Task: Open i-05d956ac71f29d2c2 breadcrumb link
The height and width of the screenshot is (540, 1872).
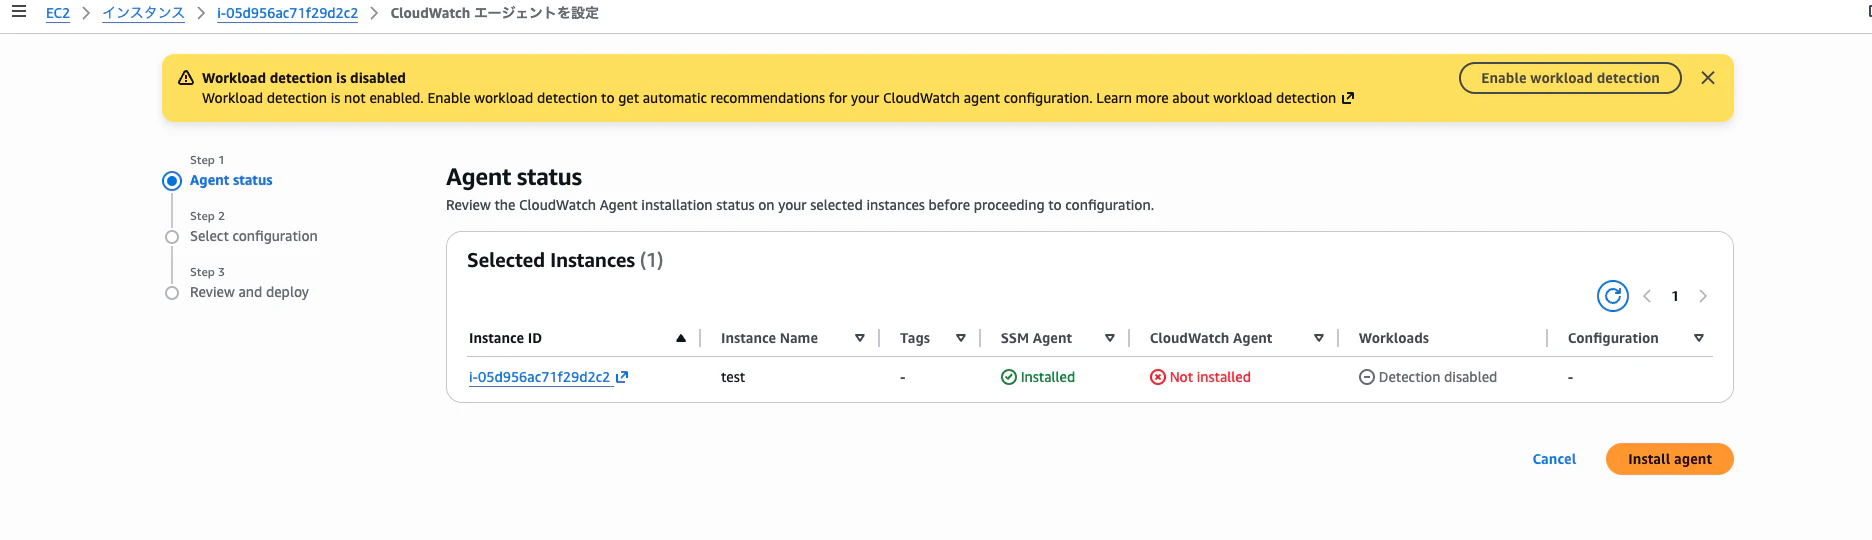Action: (x=287, y=13)
